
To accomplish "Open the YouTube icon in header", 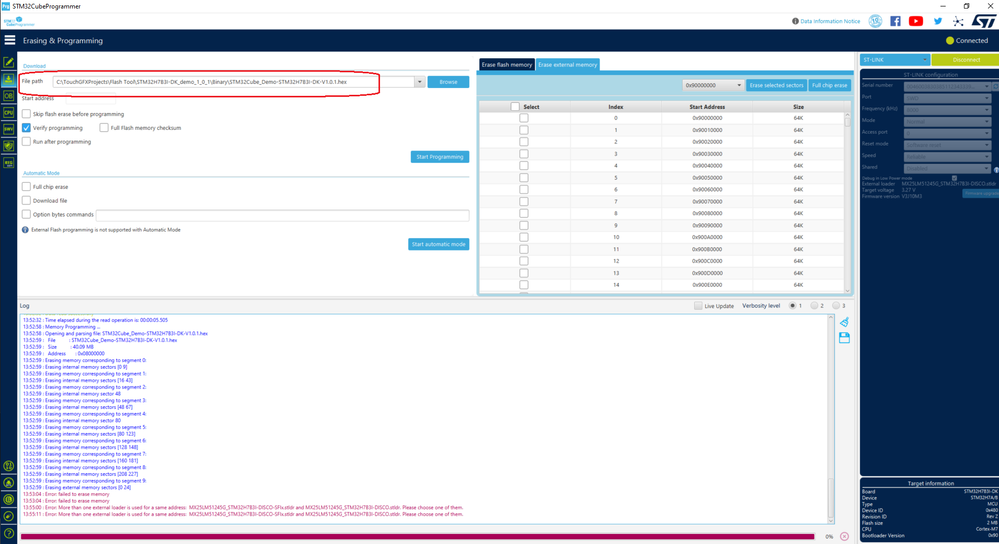I will (x=916, y=21).
